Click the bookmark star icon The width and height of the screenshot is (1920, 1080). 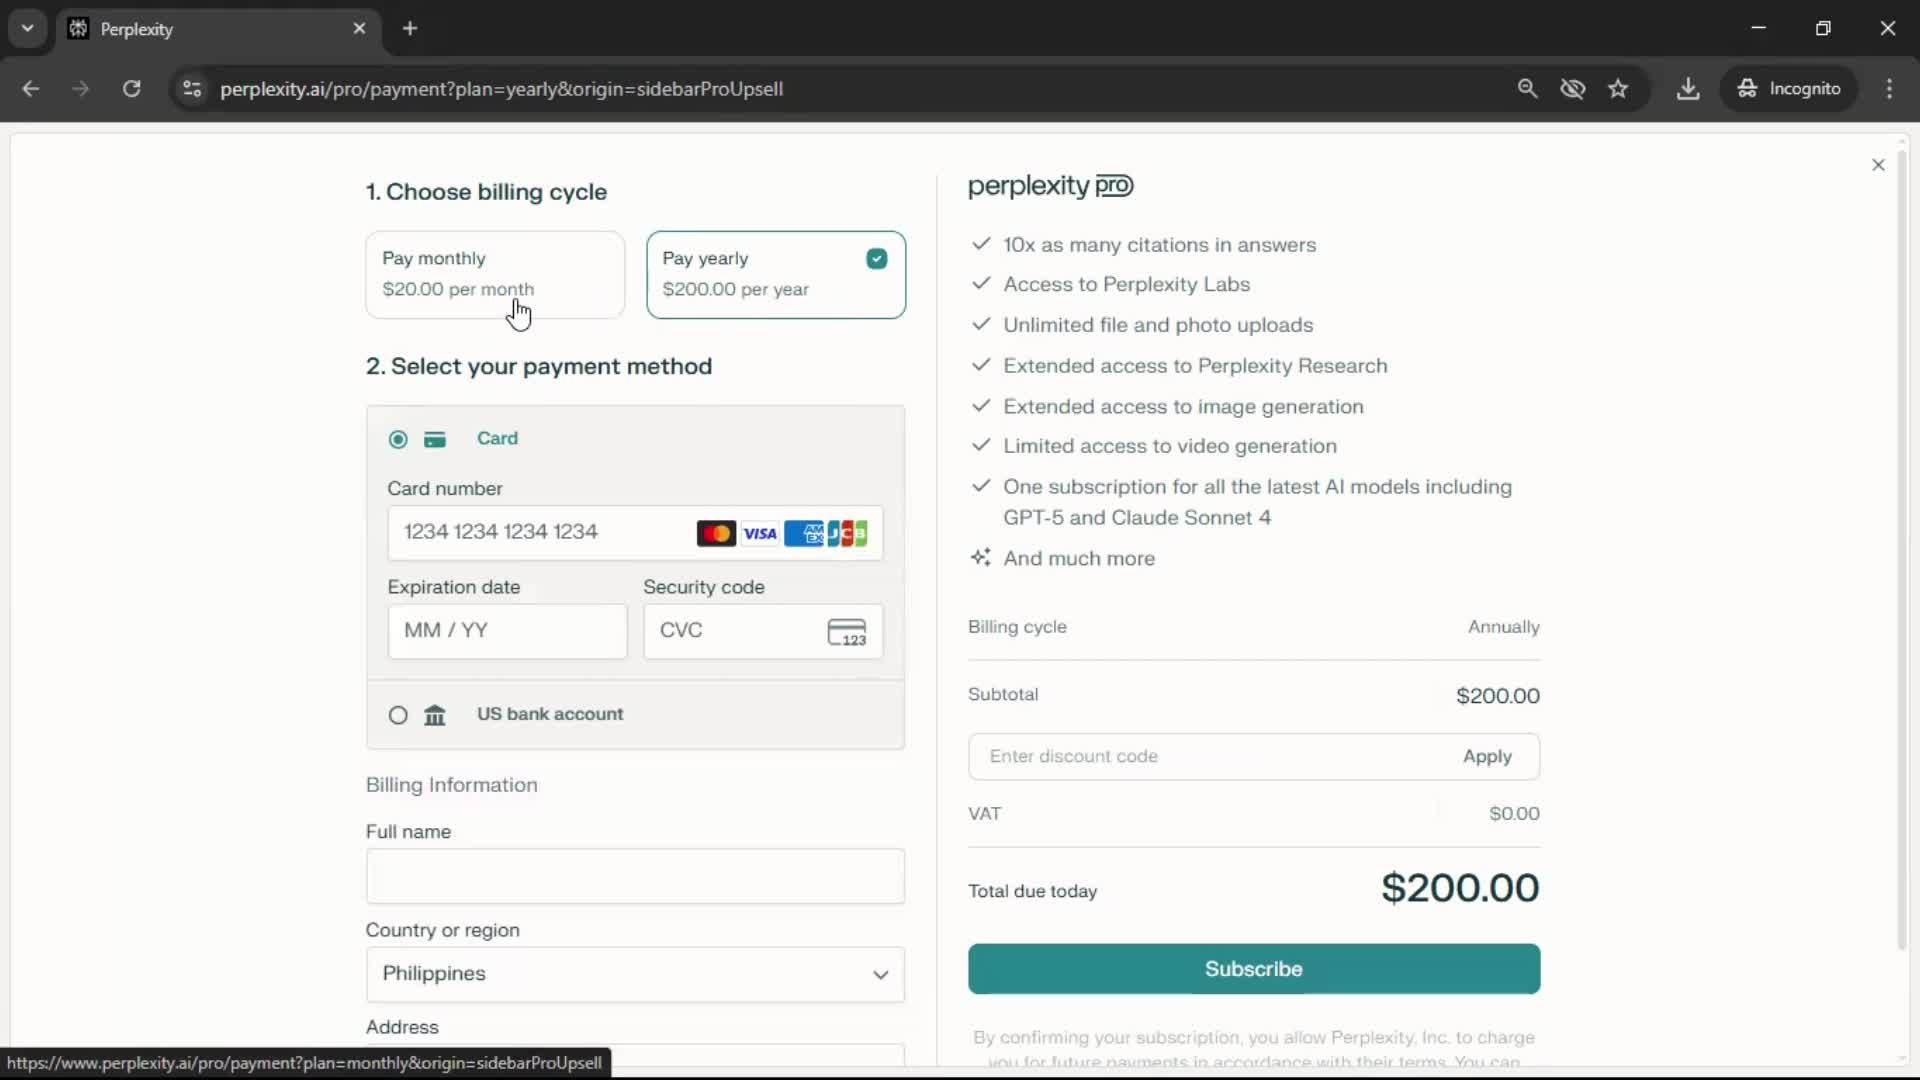pyautogui.click(x=1618, y=89)
